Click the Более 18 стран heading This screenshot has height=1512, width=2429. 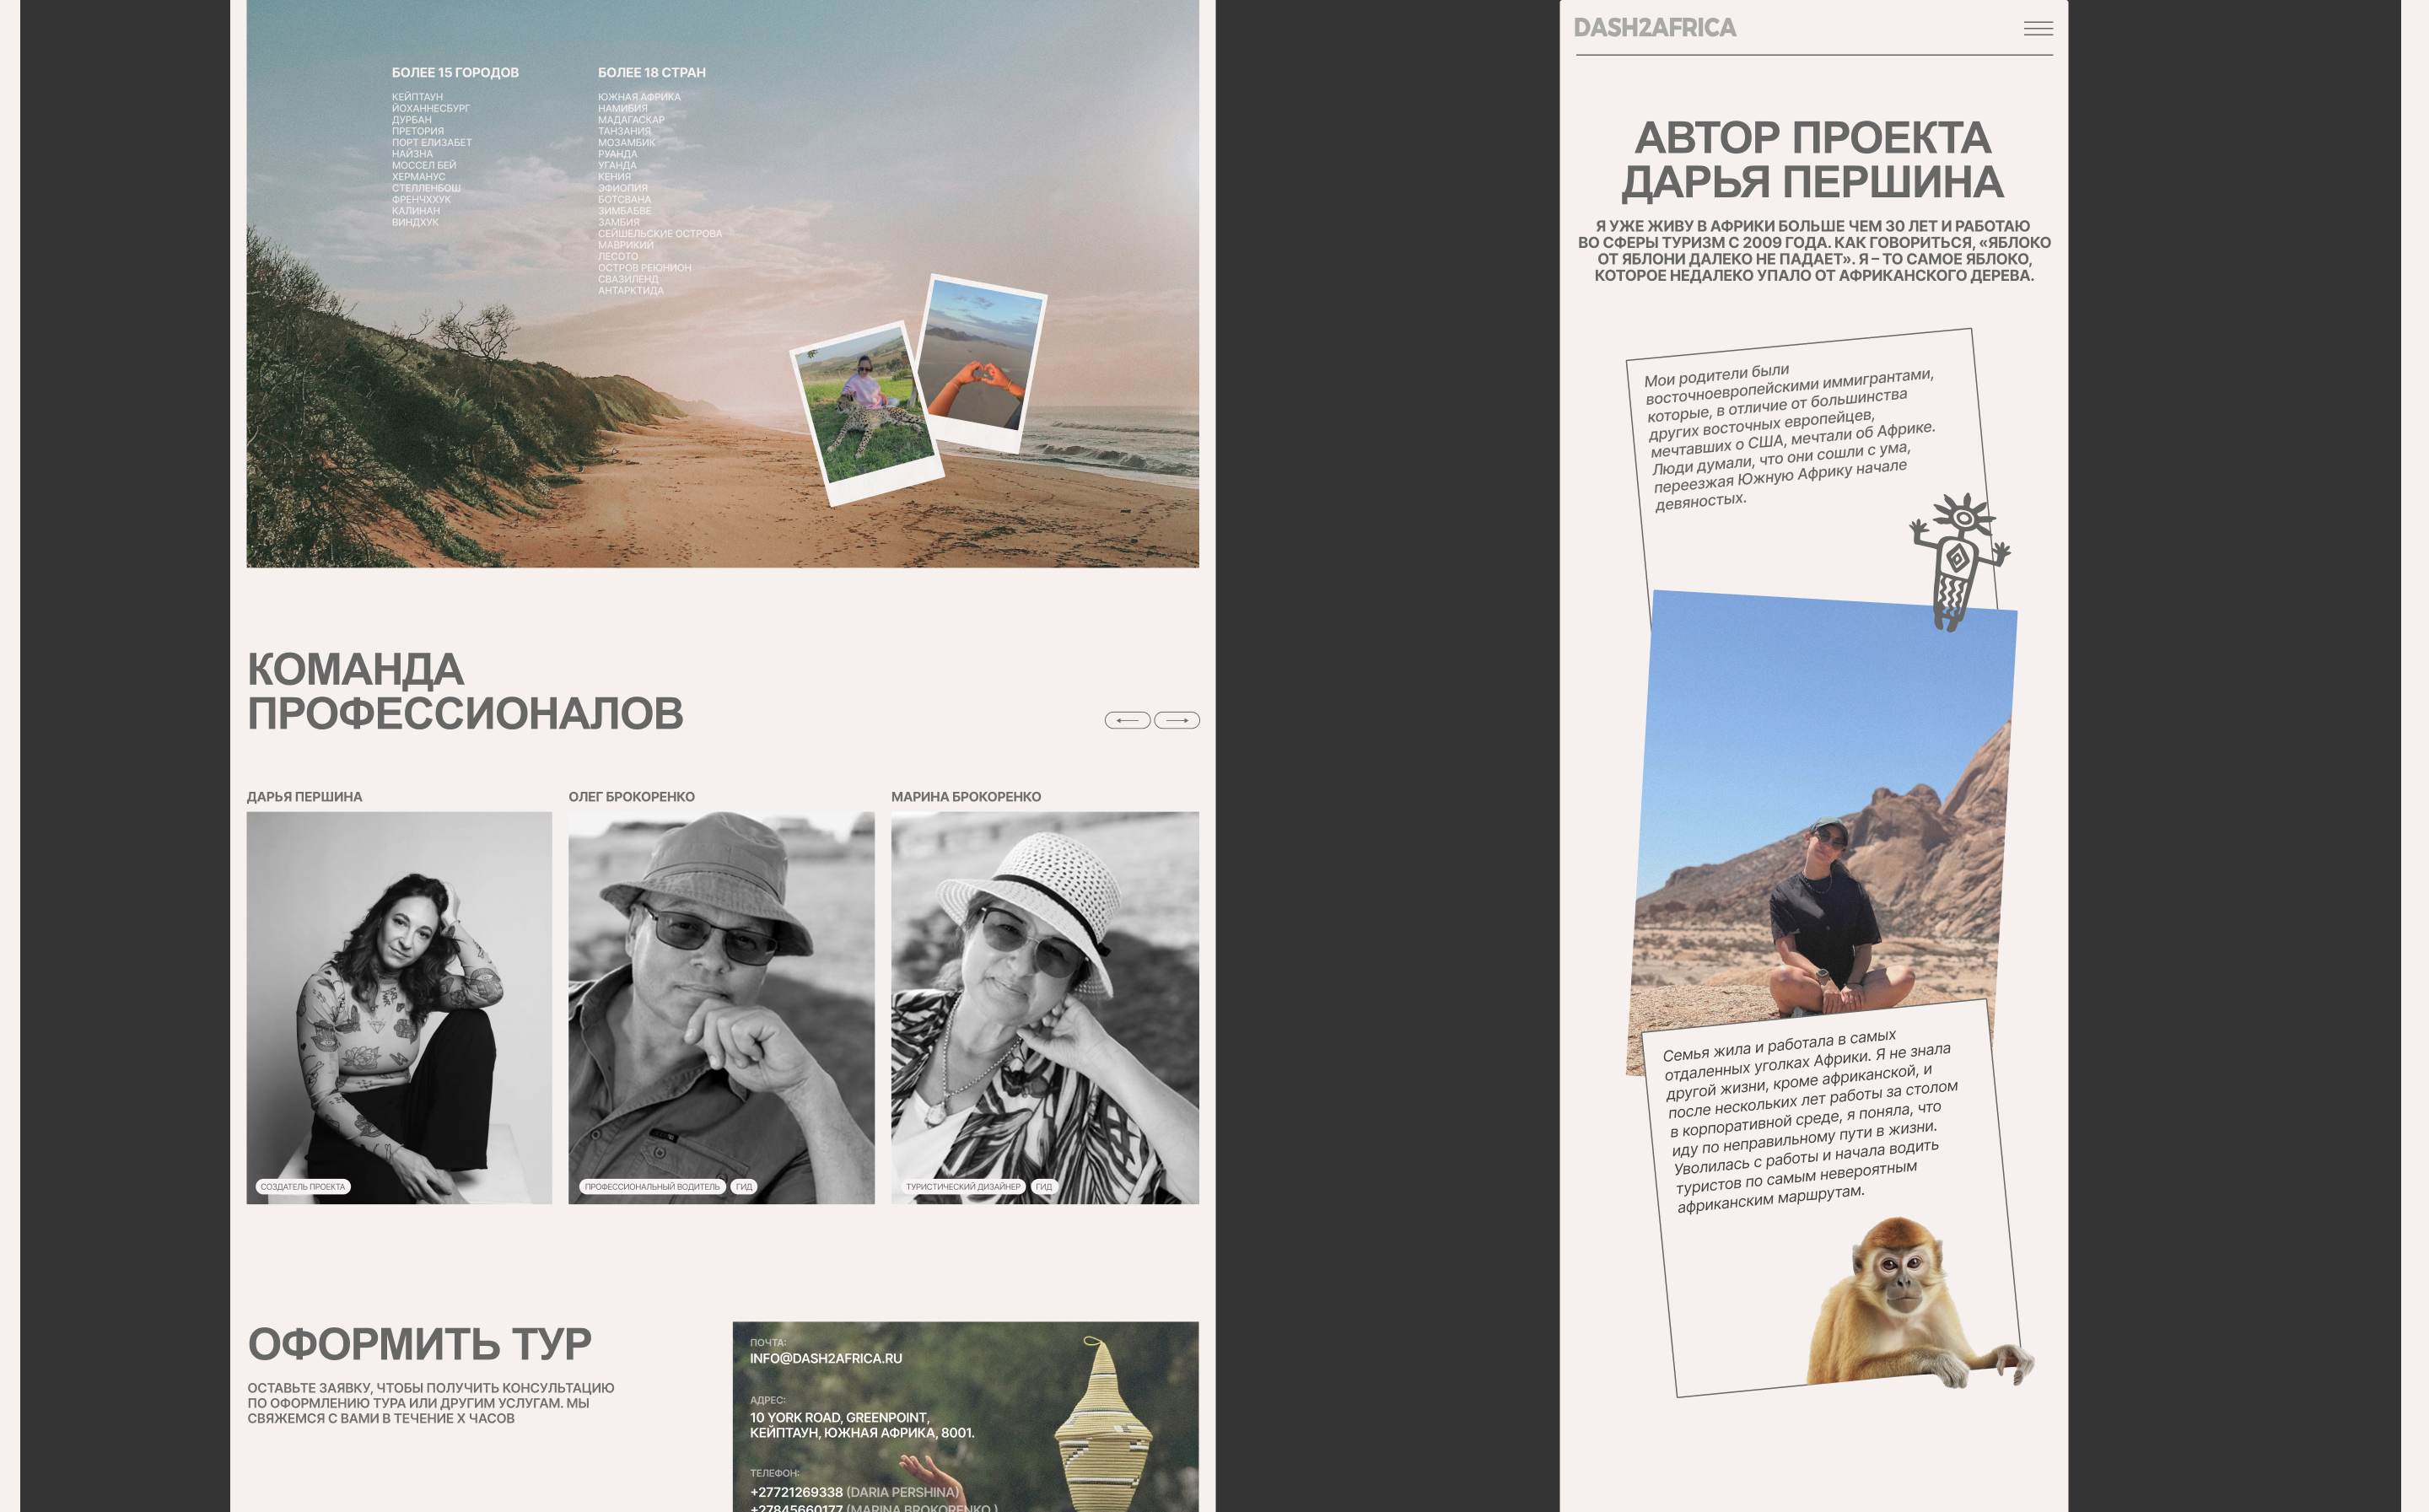651,73
